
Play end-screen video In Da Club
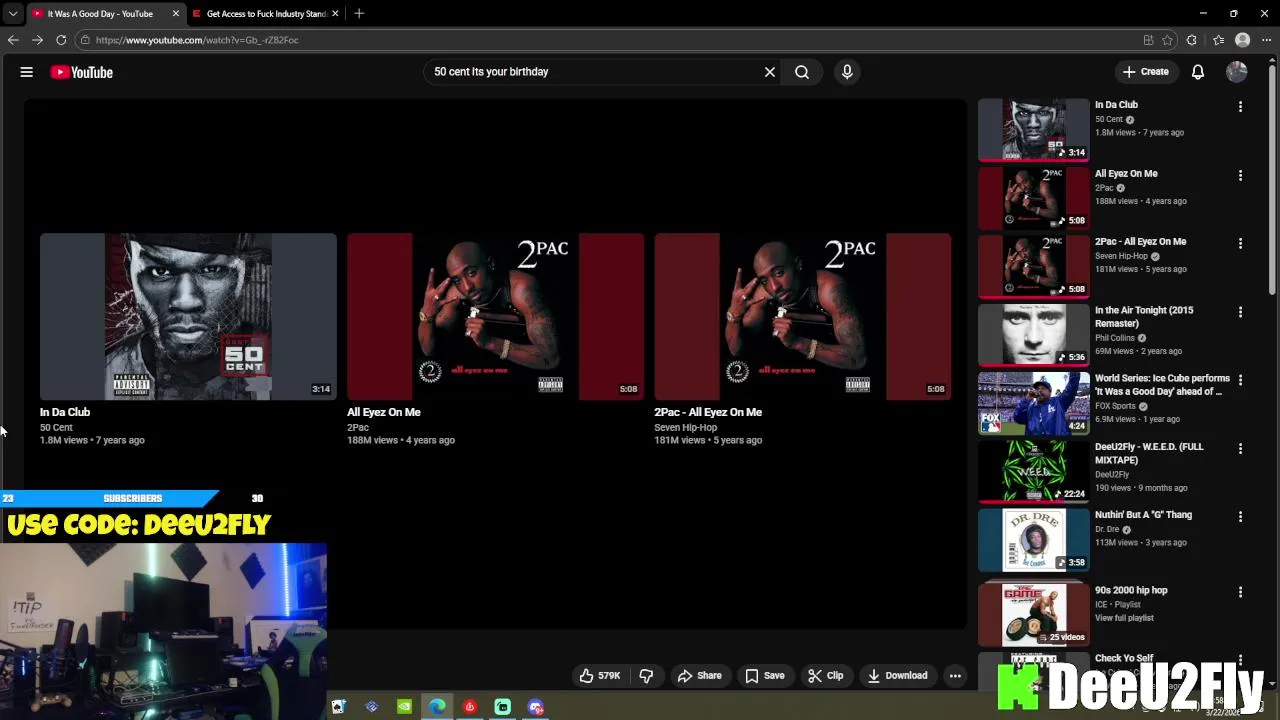tap(188, 316)
